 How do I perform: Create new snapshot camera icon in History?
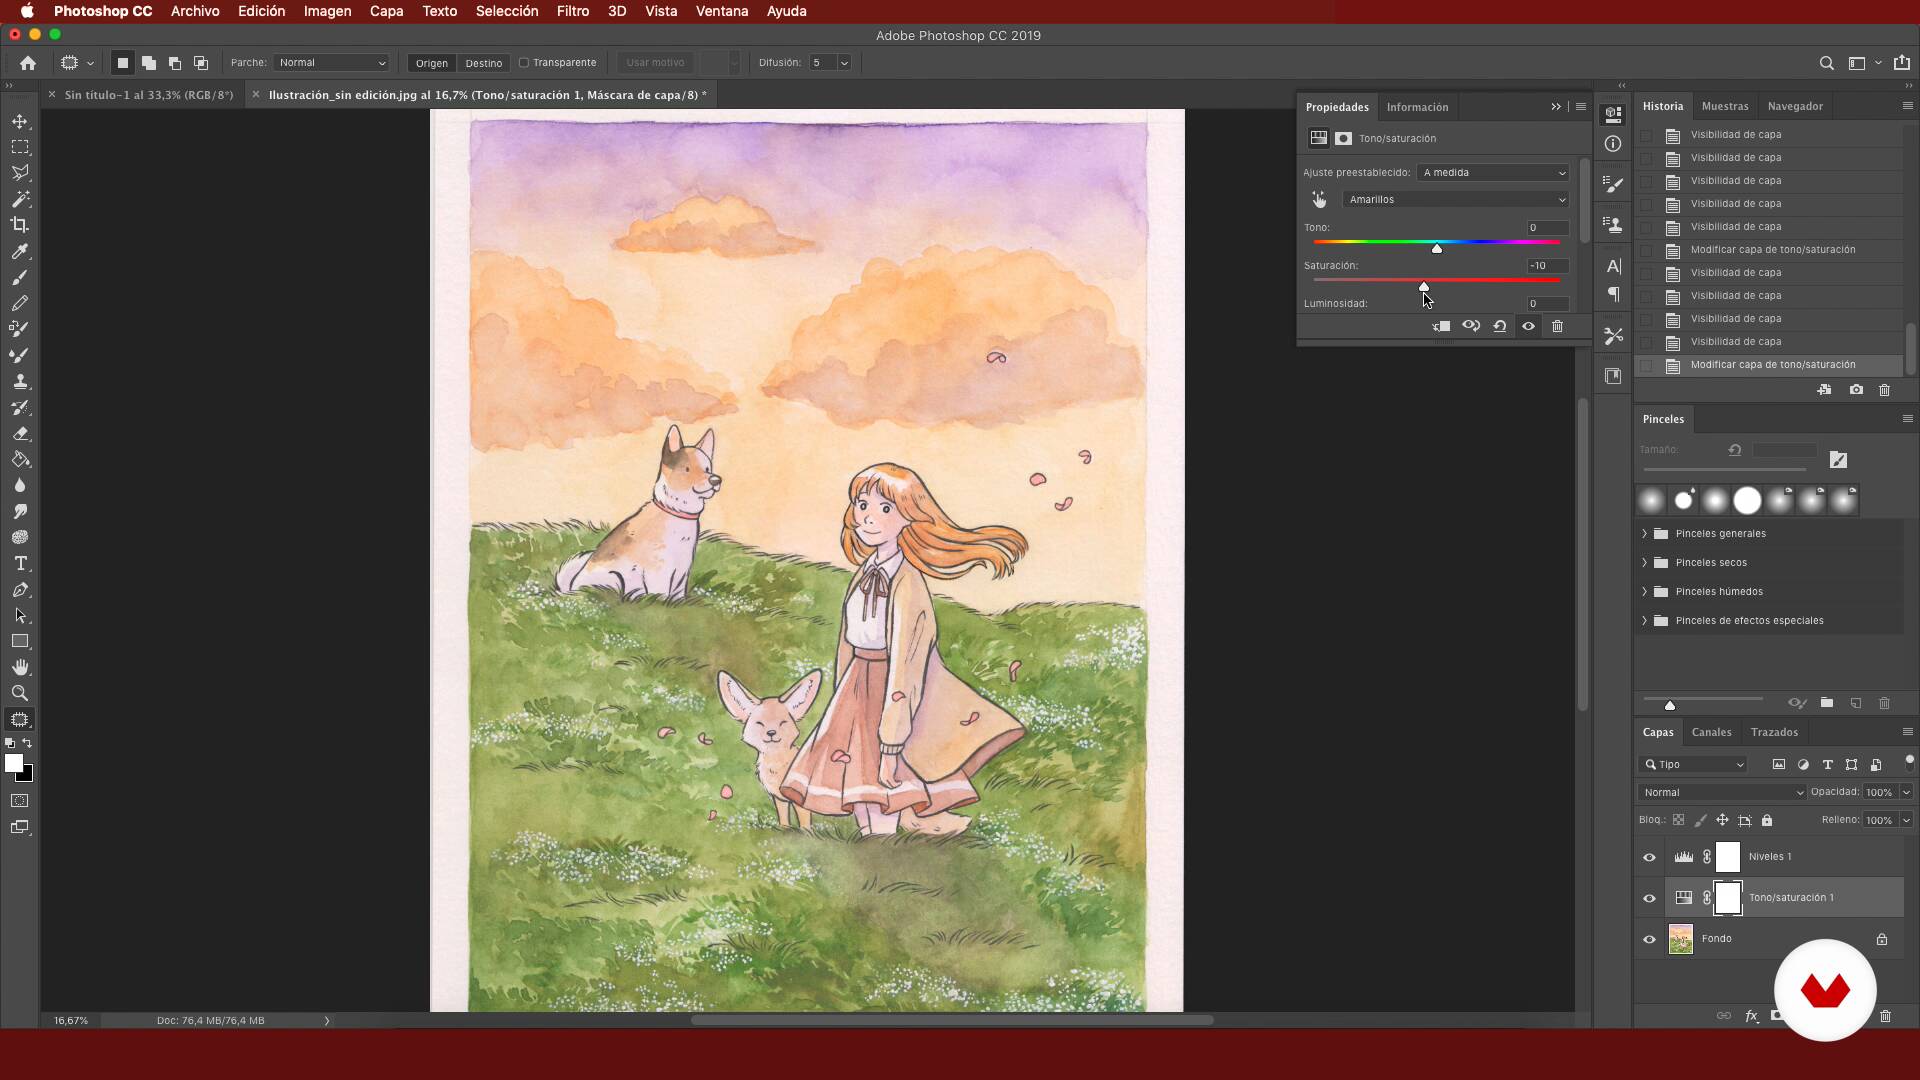click(1856, 390)
